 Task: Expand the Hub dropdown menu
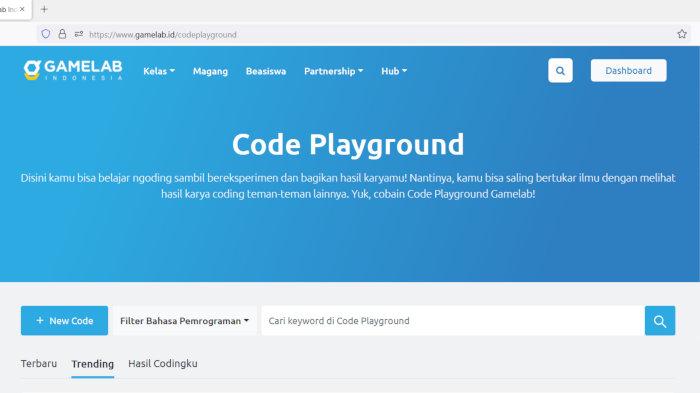(x=394, y=71)
